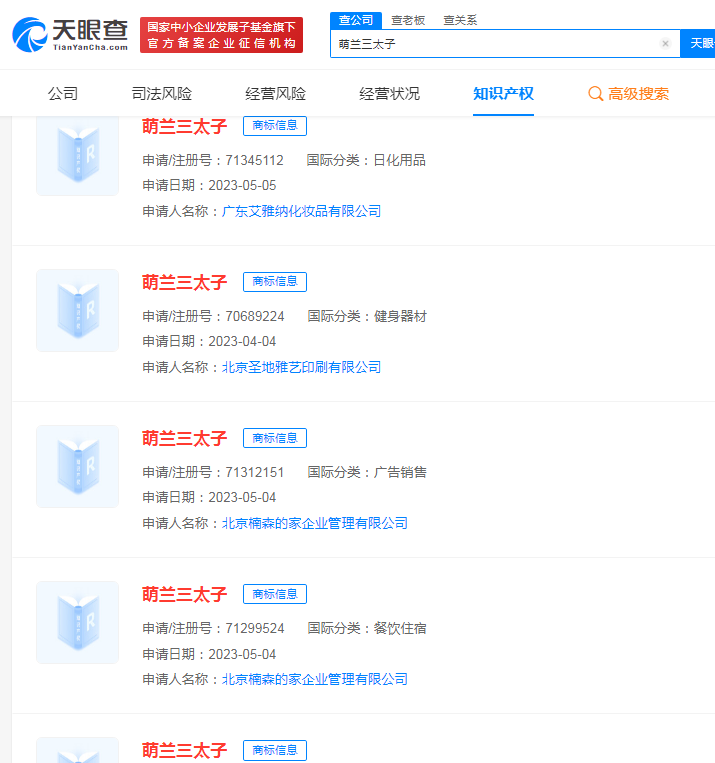Open 萌兰三太子 title in 广告销售 entry
The height and width of the screenshot is (763, 715).
[x=184, y=438]
